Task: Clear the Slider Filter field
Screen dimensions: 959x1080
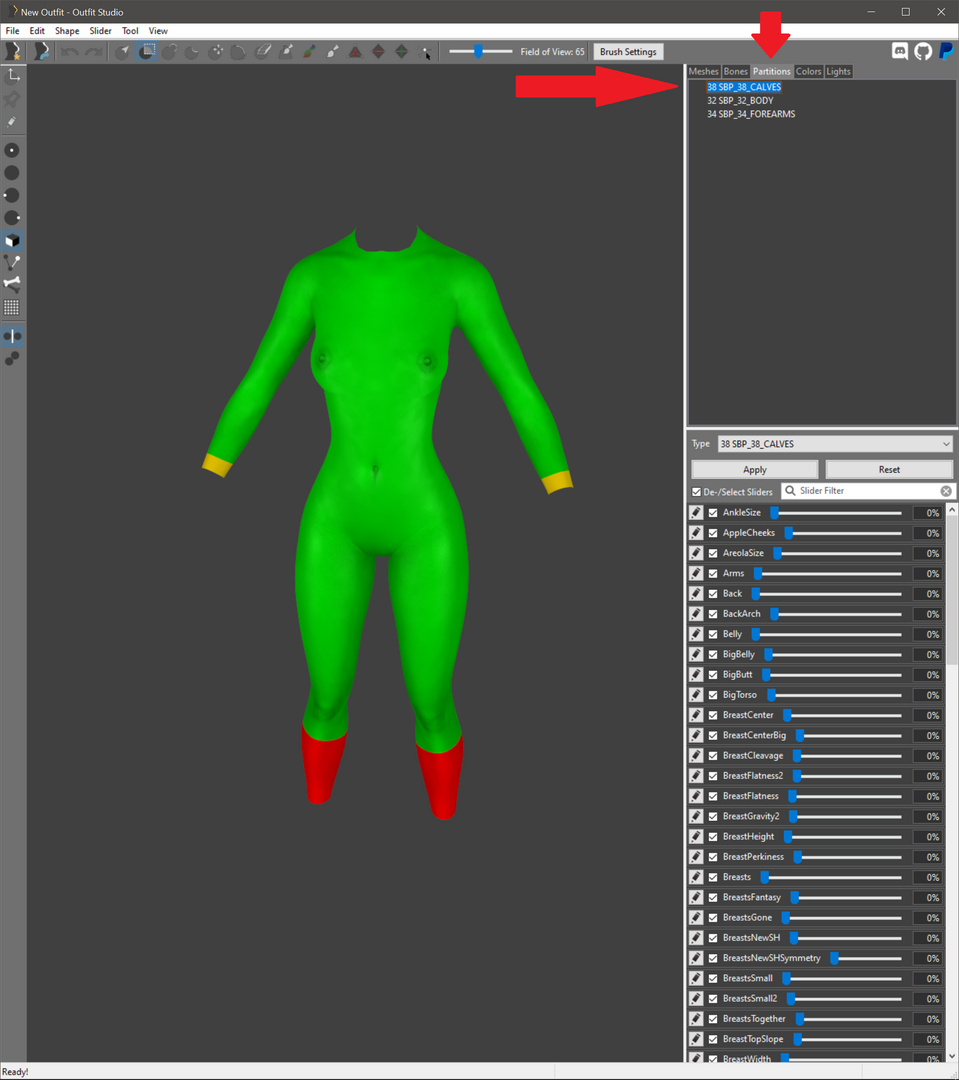Action: point(946,491)
